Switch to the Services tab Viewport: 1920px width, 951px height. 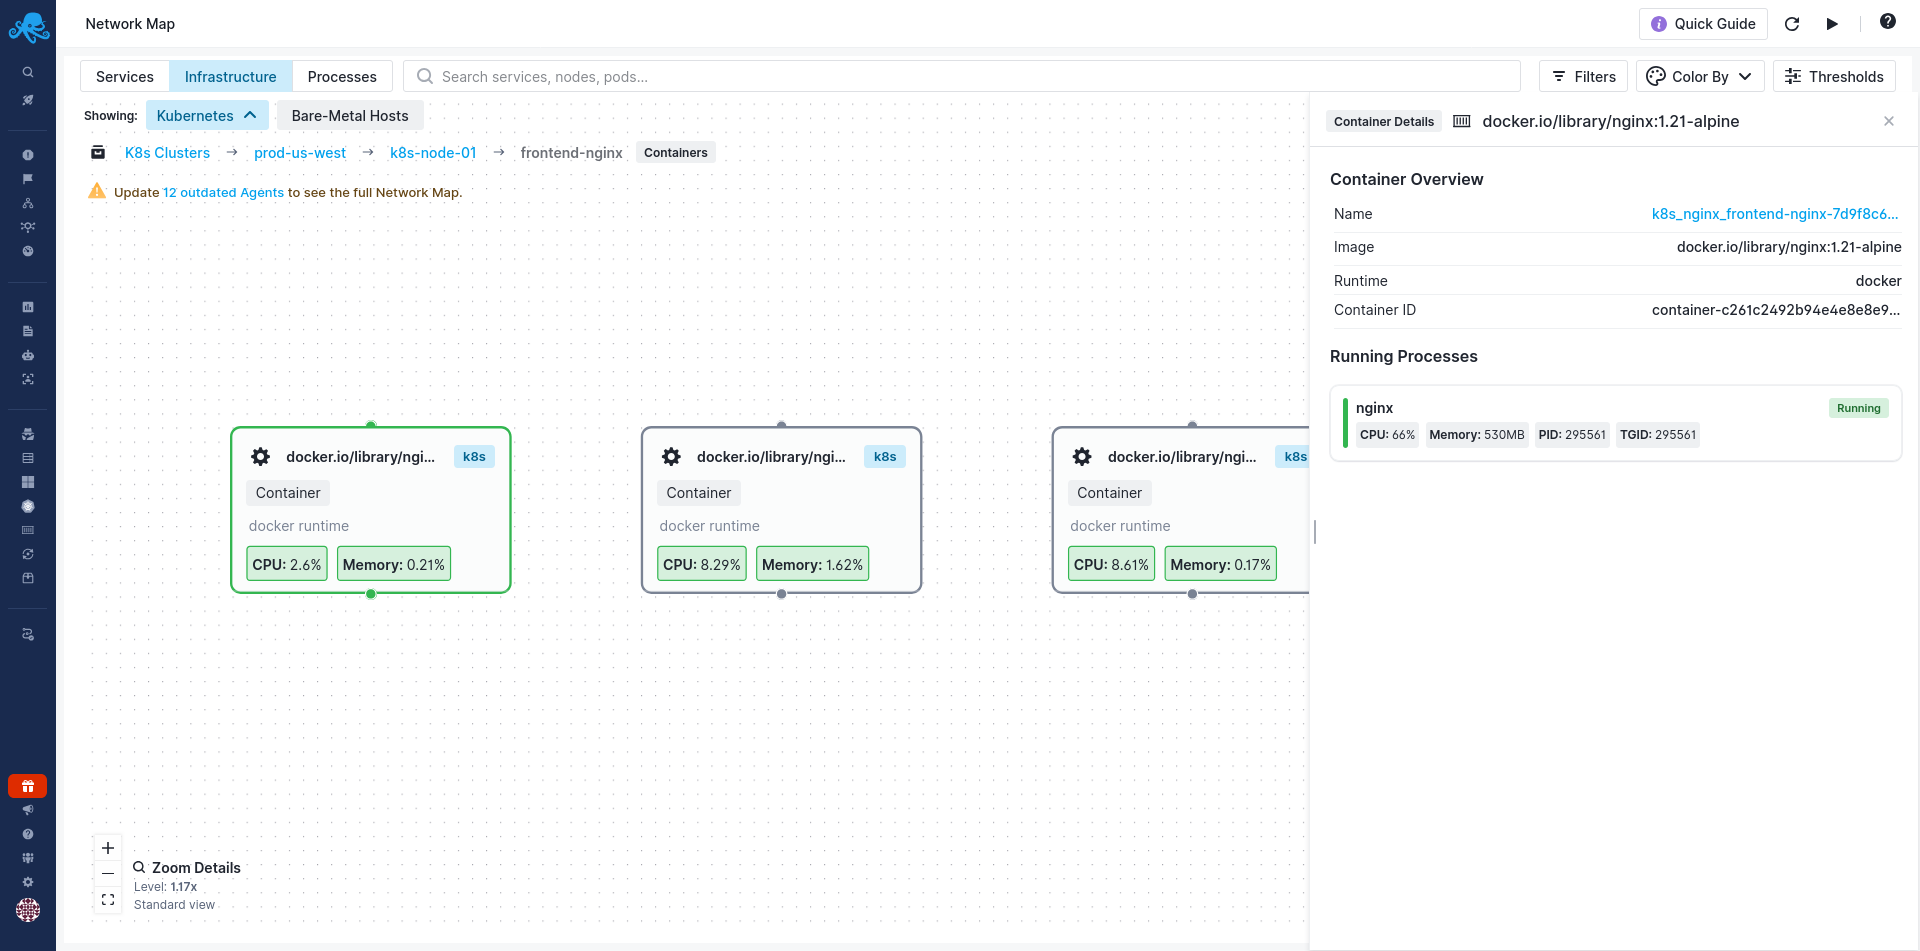click(x=125, y=77)
